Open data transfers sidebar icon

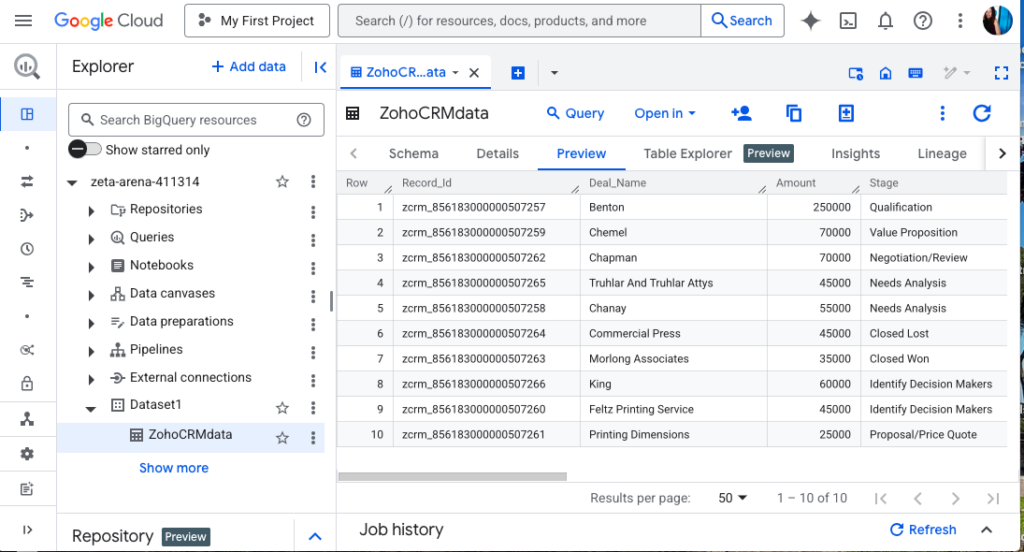[27, 182]
